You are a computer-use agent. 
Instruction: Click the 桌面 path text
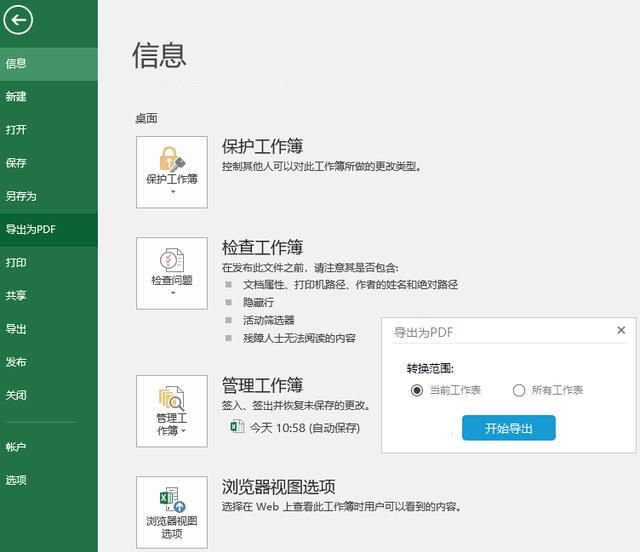pyautogui.click(x=147, y=119)
